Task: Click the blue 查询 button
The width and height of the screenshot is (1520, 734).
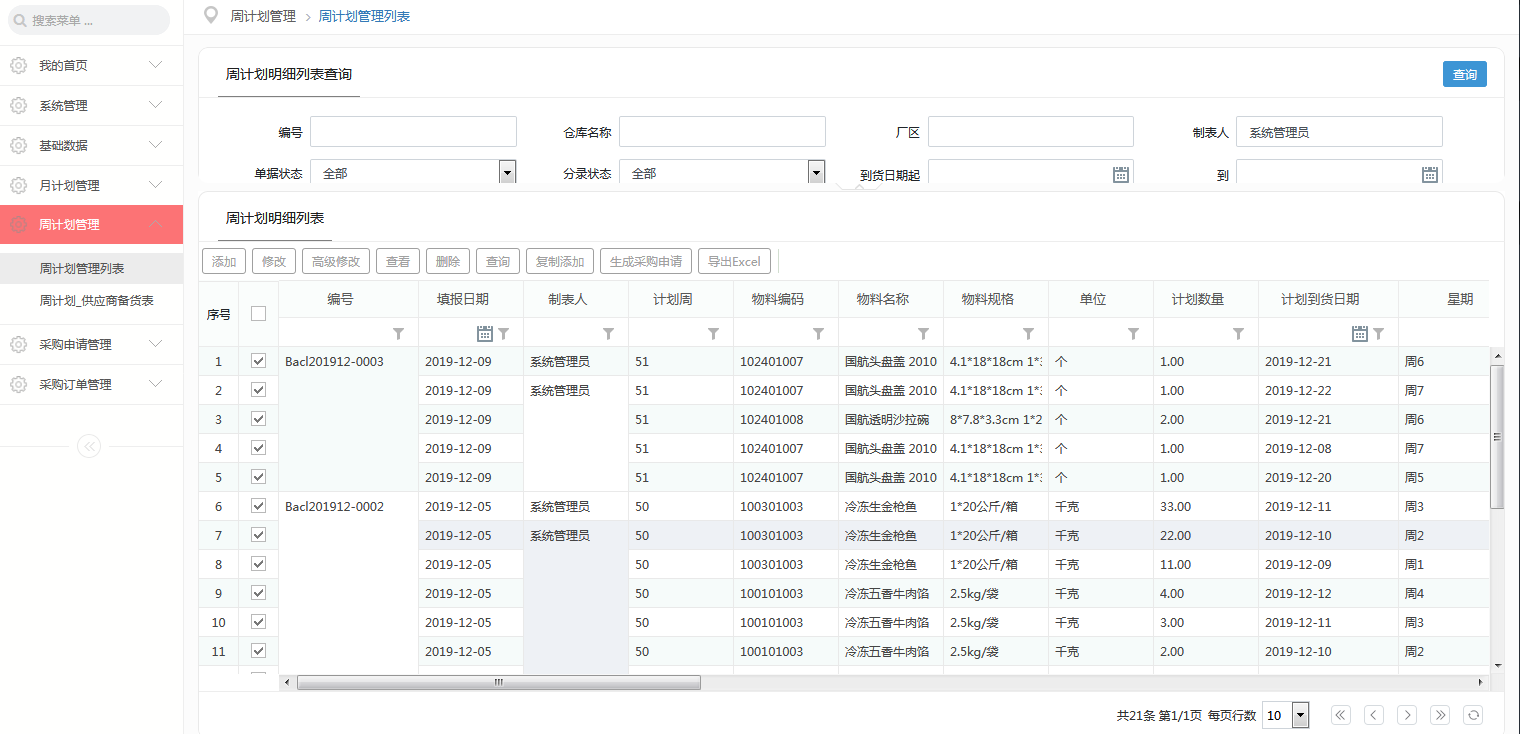Action: (1464, 75)
